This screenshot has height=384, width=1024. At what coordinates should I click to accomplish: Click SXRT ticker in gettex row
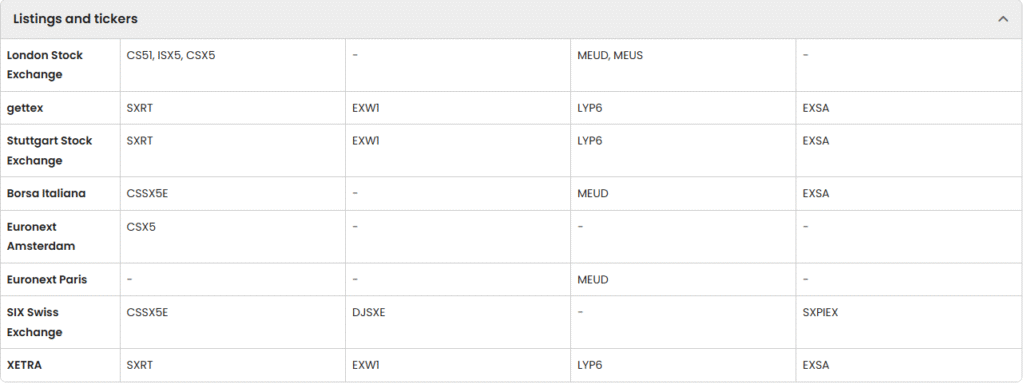(140, 108)
